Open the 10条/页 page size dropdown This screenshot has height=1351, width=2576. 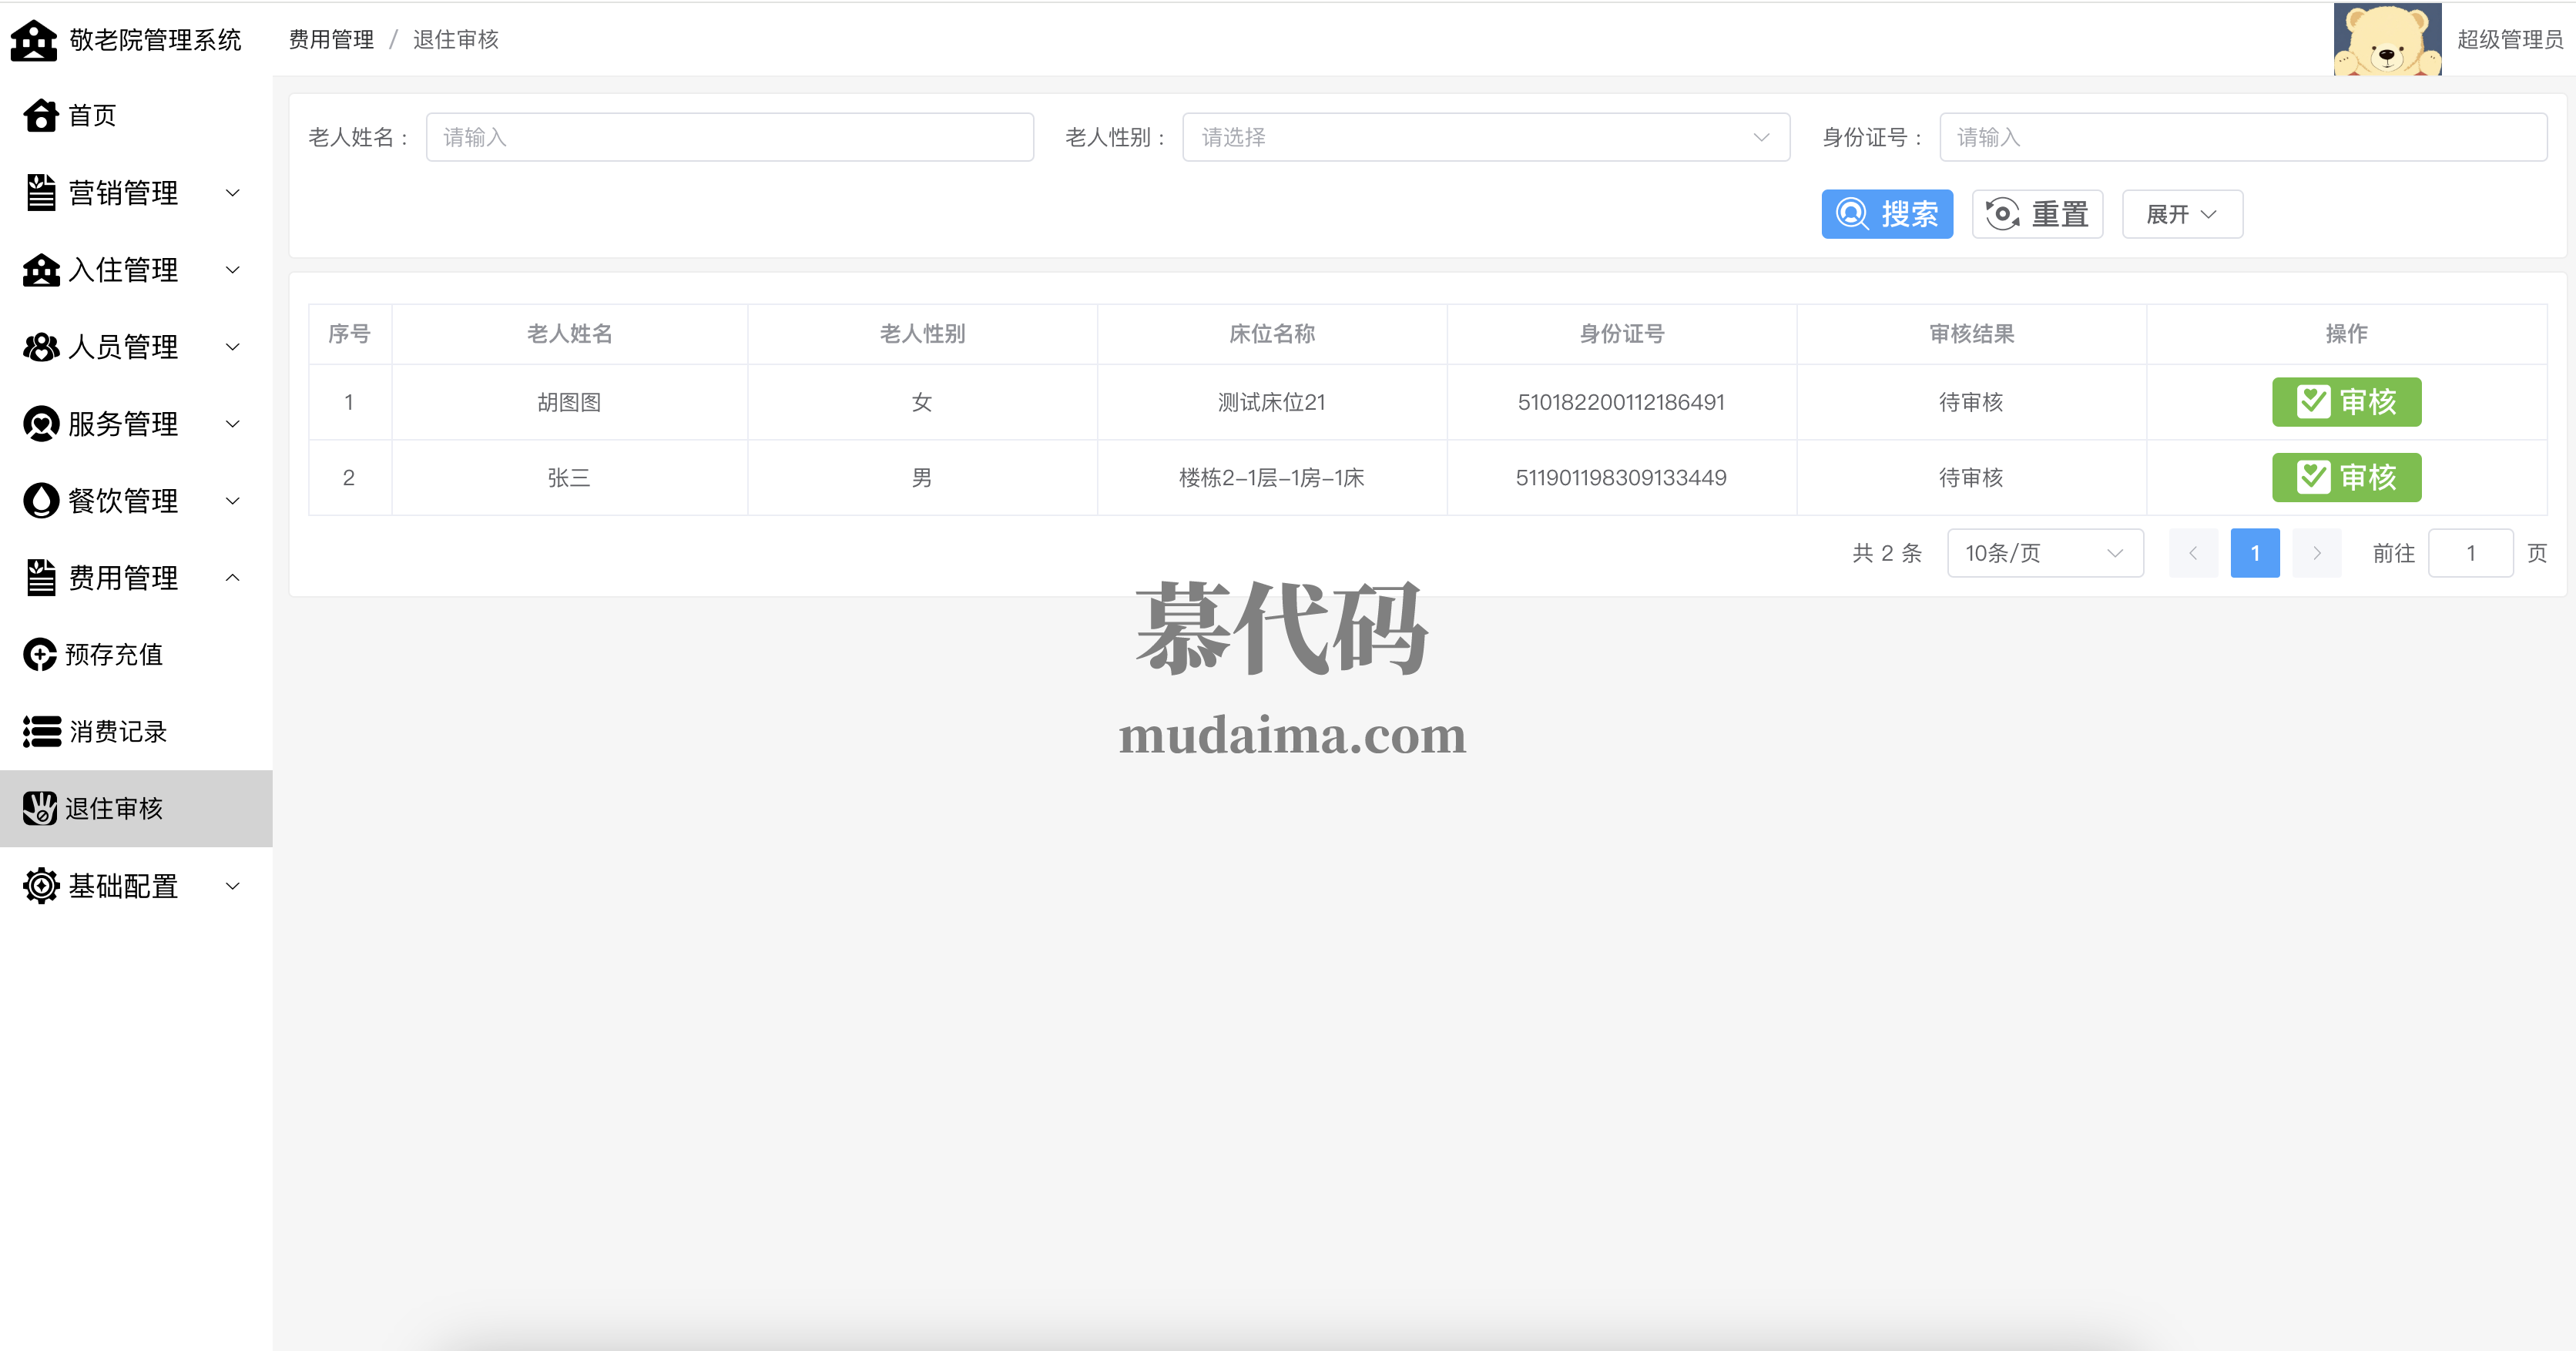click(x=2044, y=553)
